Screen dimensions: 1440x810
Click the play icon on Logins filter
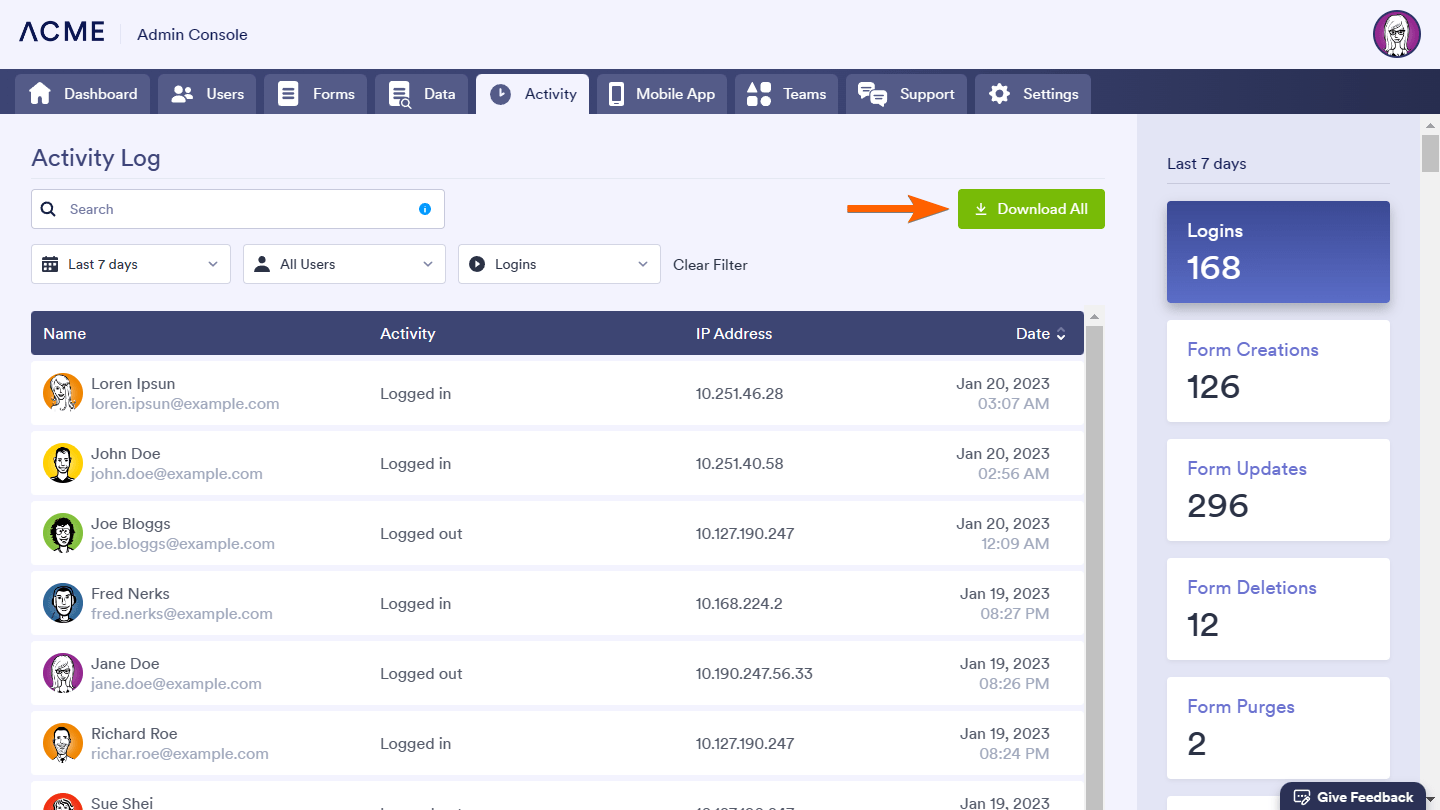[x=477, y=264]
